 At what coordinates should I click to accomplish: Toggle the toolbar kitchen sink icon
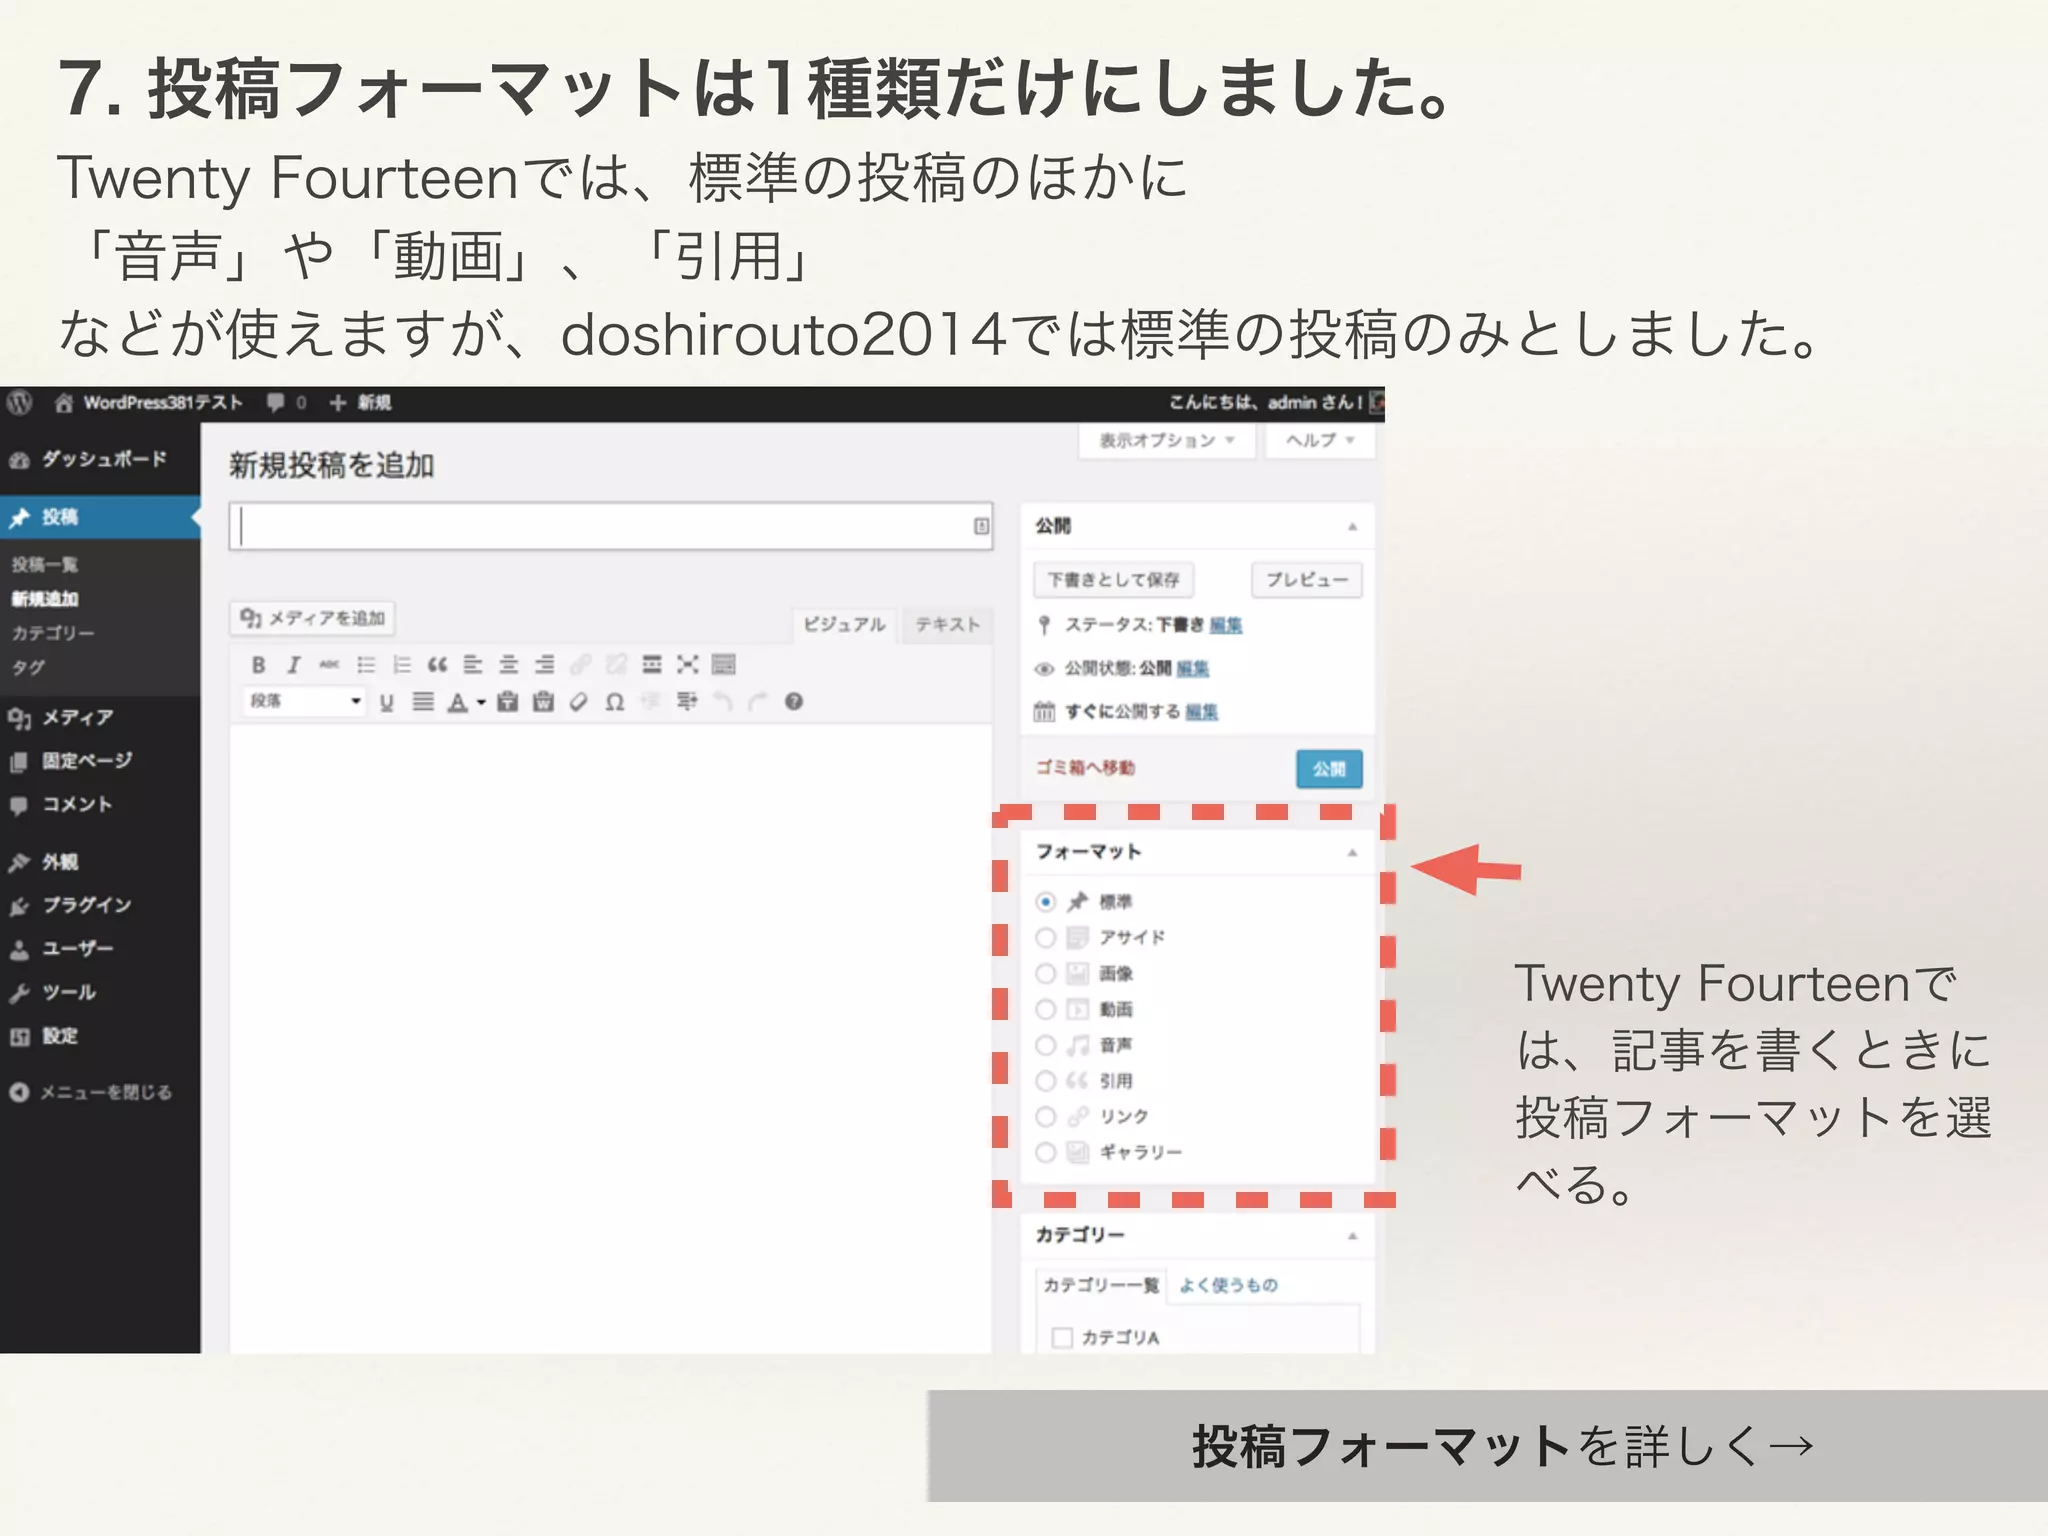pyautogui.click(x=724, y=665)
